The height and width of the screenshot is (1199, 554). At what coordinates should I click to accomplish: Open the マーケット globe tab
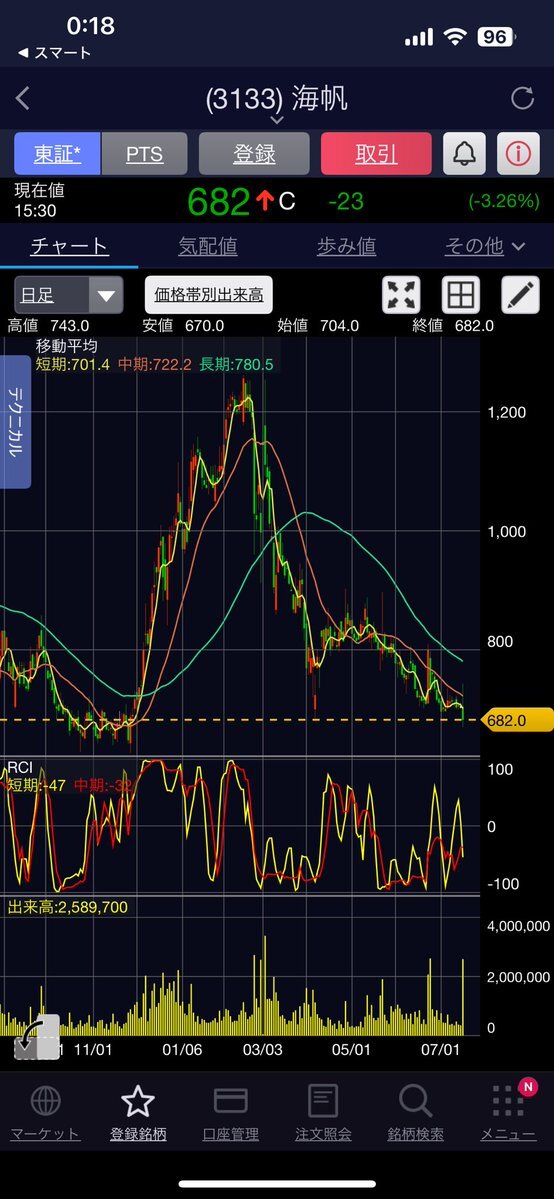(x=45, y=1113)
